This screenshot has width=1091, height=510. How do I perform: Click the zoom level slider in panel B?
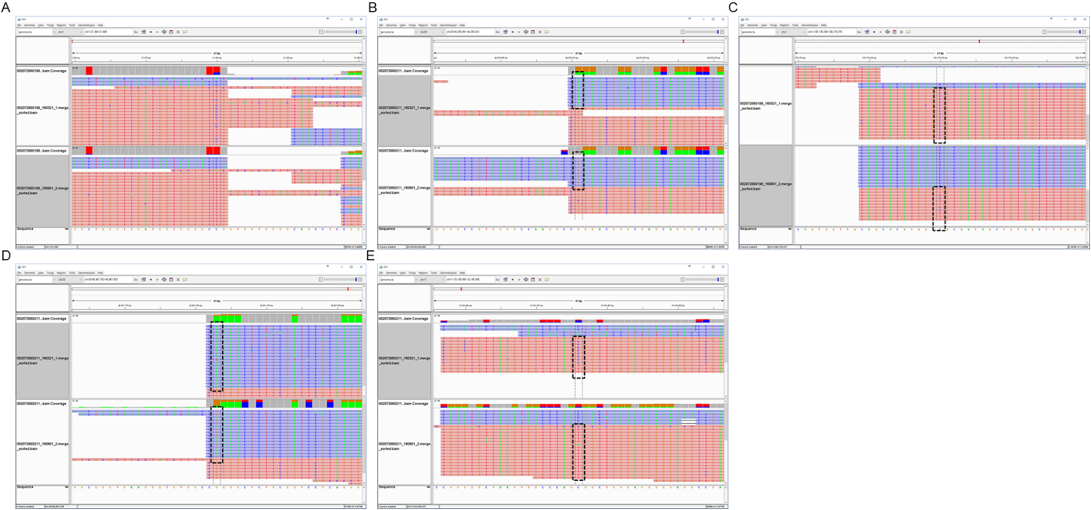pyautogui.click(x=701, y=31)
